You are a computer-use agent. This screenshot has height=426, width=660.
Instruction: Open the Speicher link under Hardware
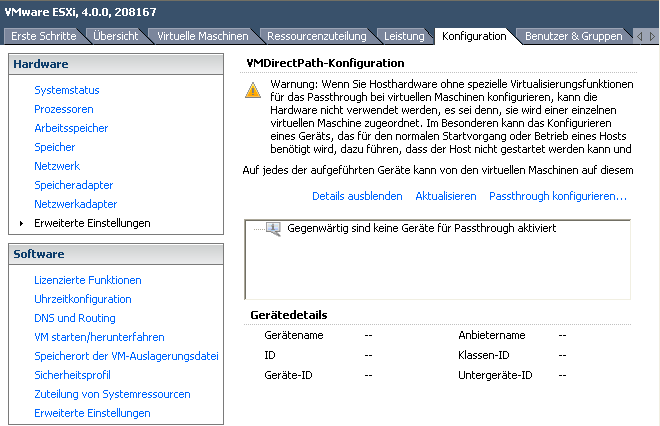pos(55,147)
